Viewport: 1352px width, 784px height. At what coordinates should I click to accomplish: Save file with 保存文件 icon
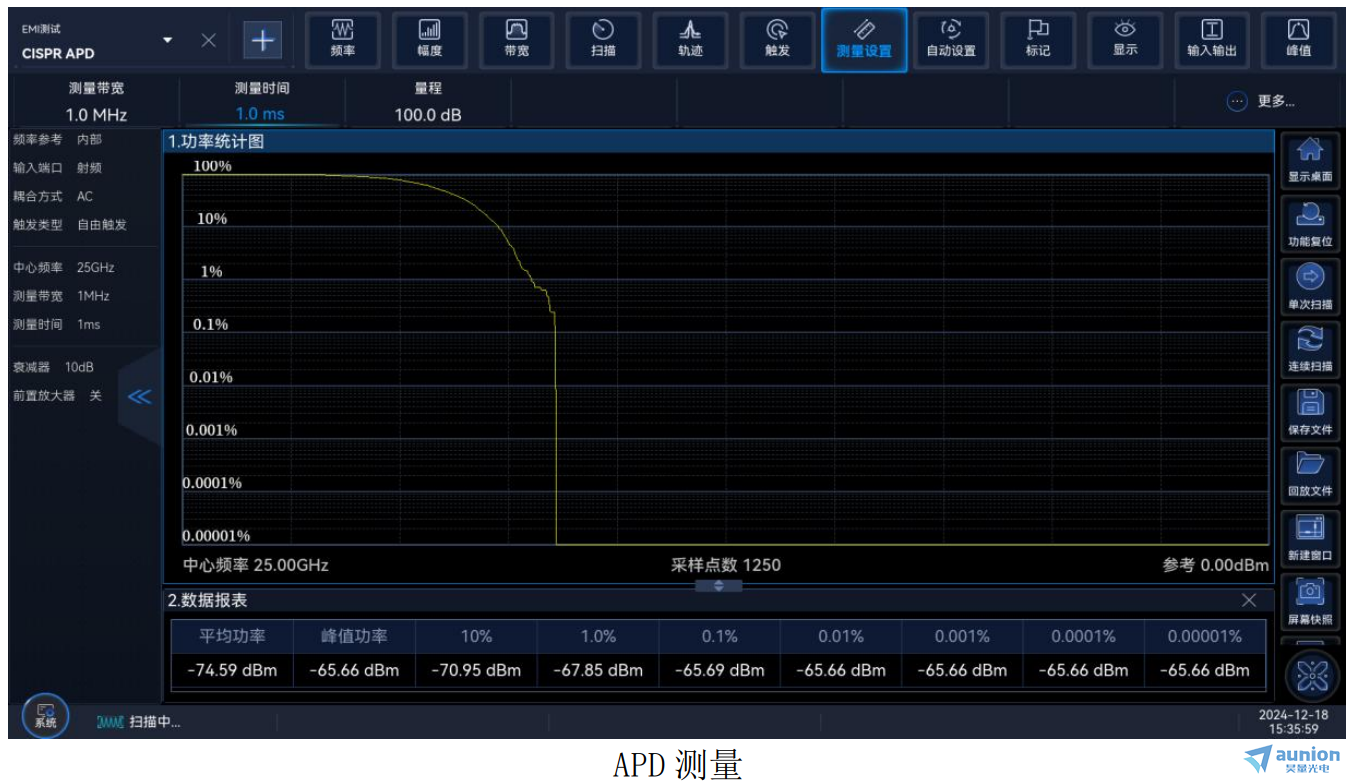(x=1309, y=411)
